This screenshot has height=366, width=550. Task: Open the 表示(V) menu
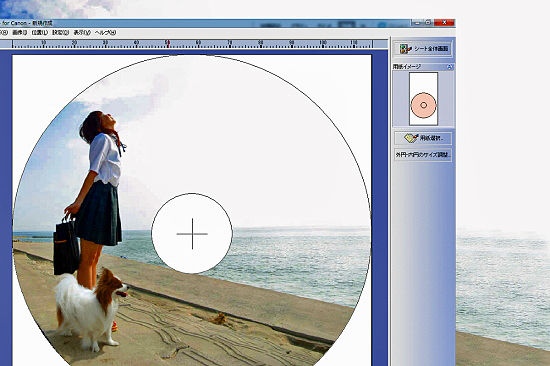tap(82, 32)
